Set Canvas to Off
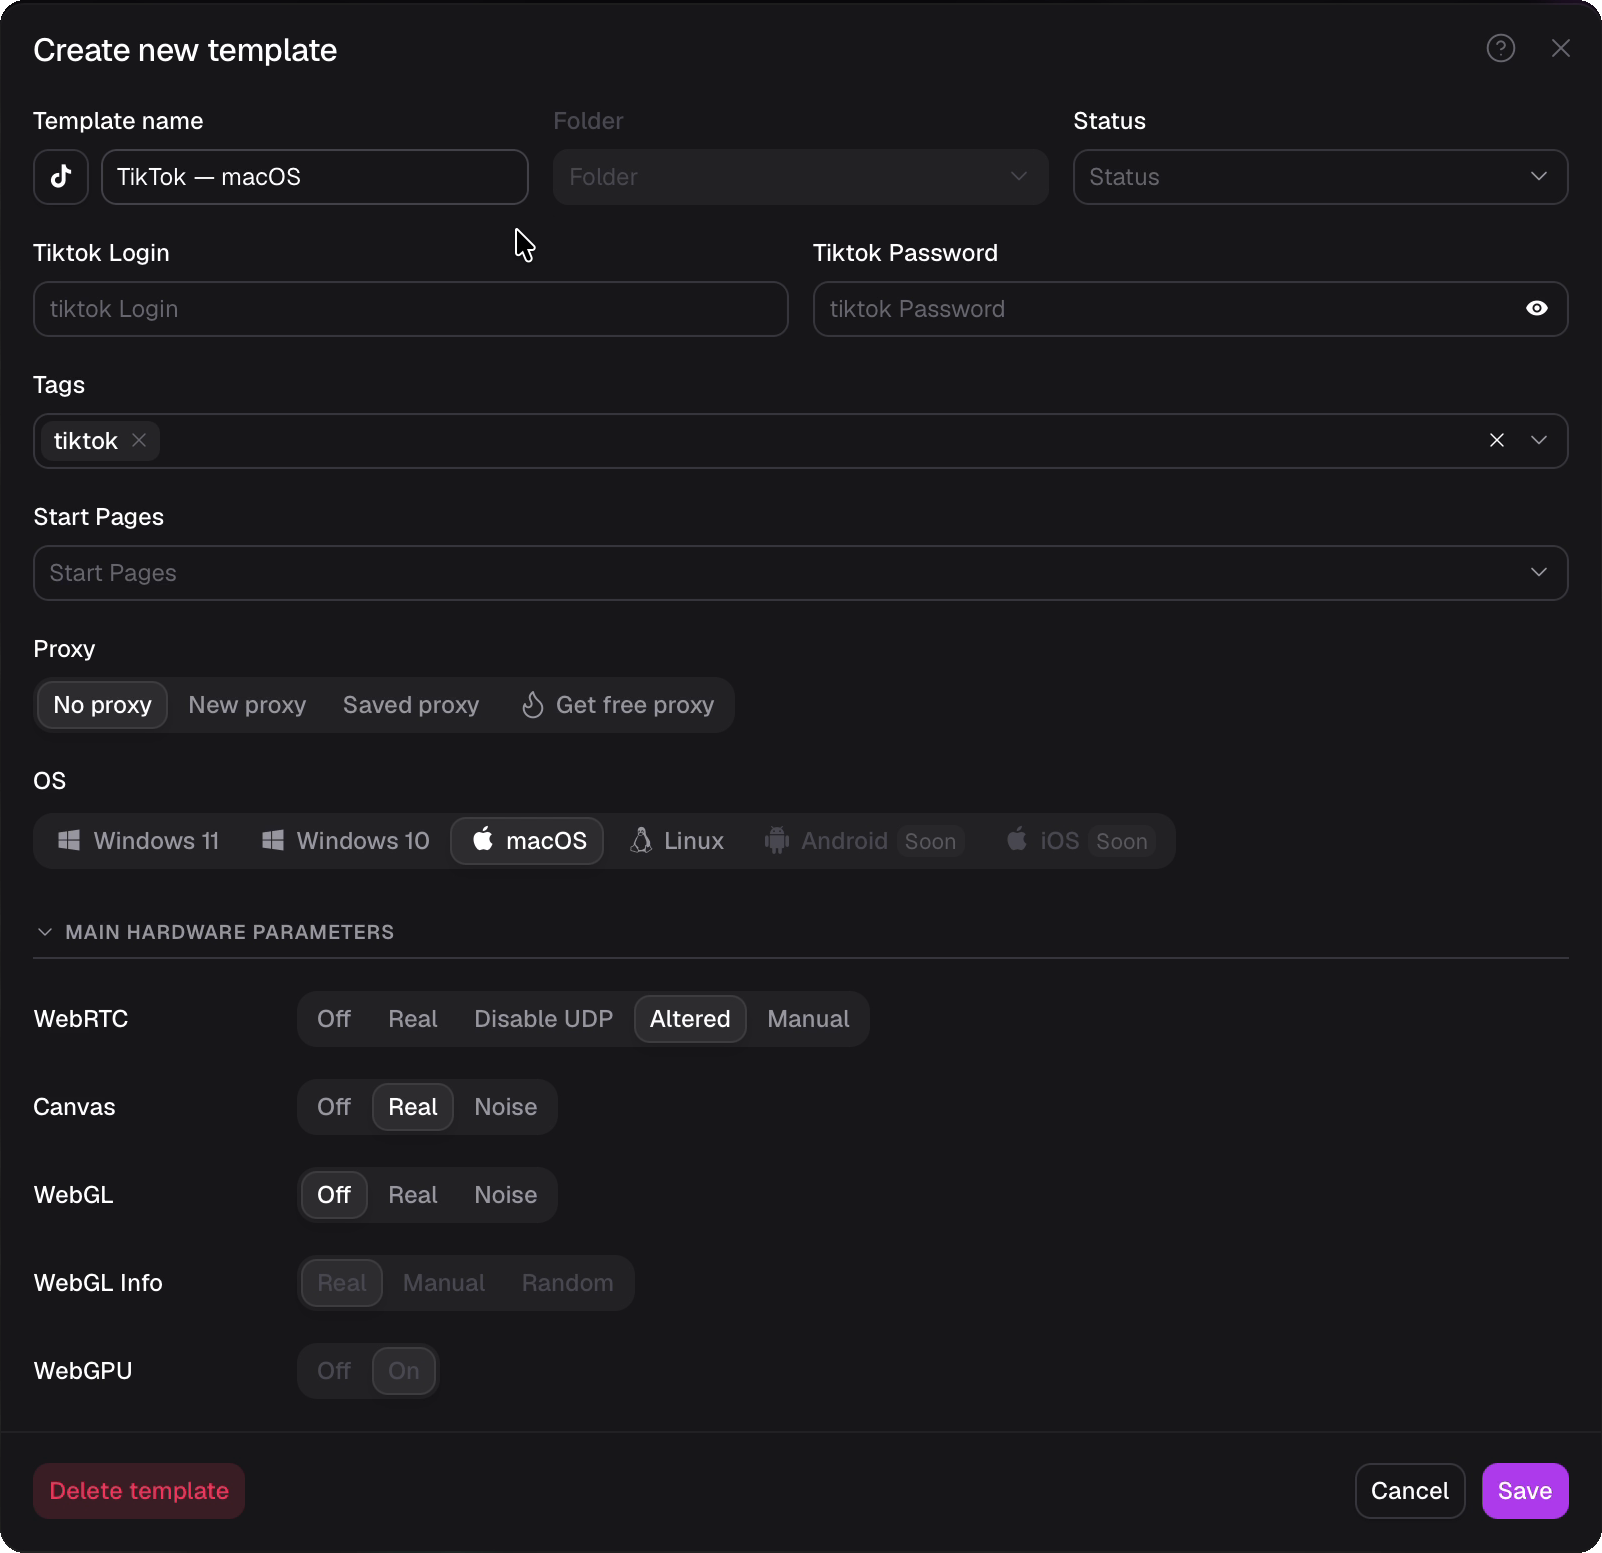Image resolution: width=1602 pixels, height=1553 pixels. (334, 1107)
